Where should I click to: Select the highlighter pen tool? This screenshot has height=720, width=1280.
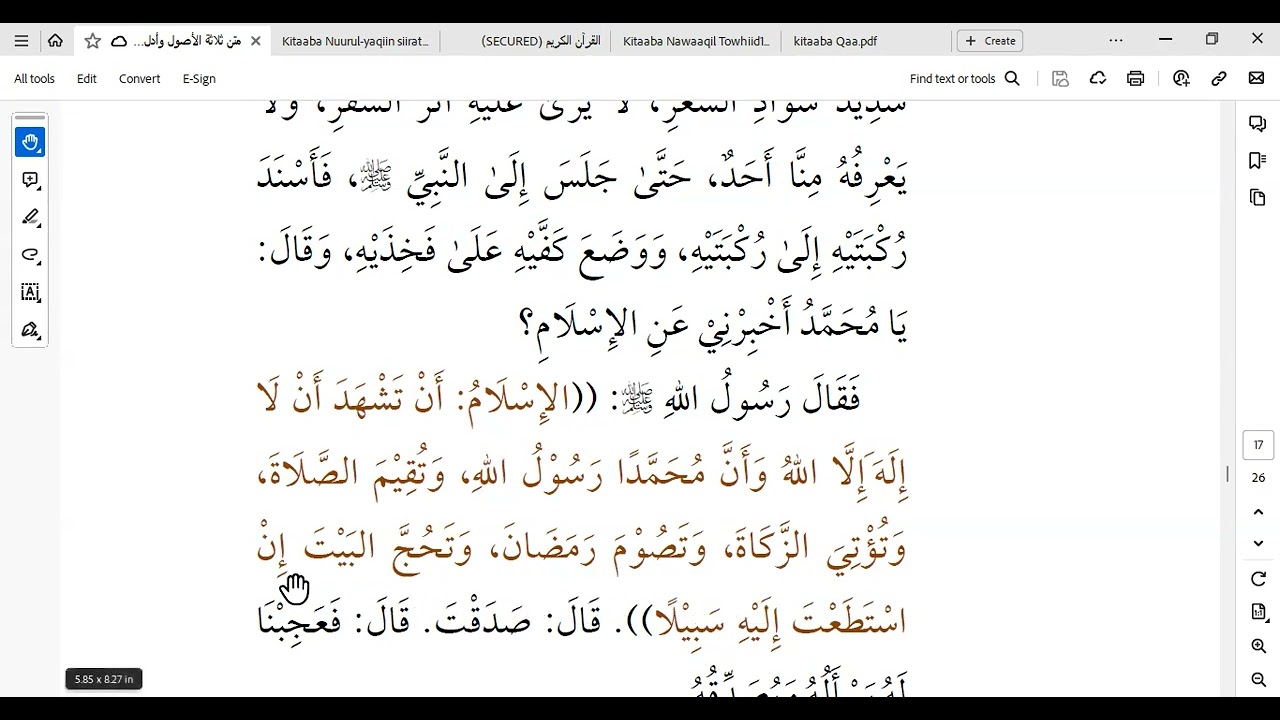[x=30, y=218]
